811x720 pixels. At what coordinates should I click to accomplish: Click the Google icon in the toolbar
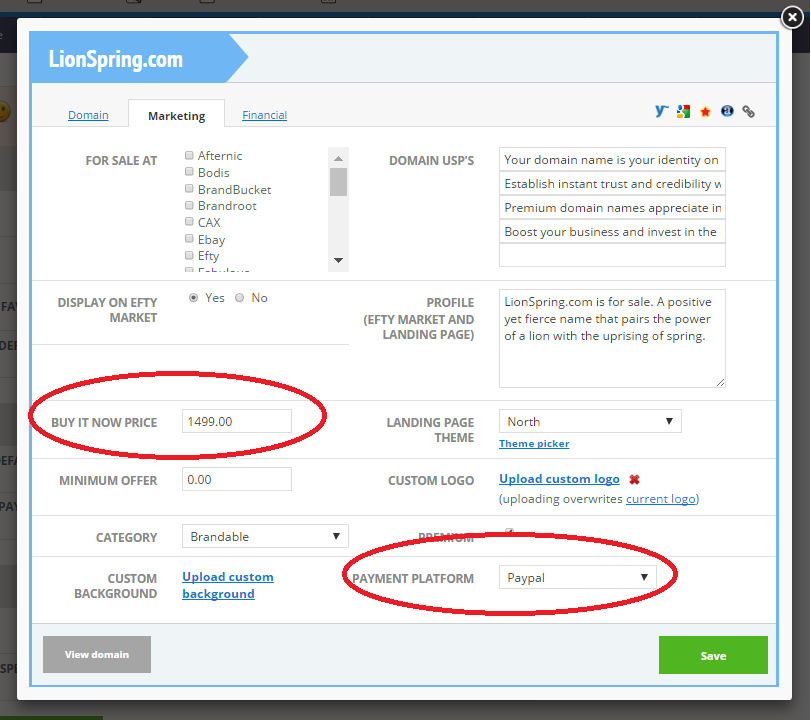(683, 111)
